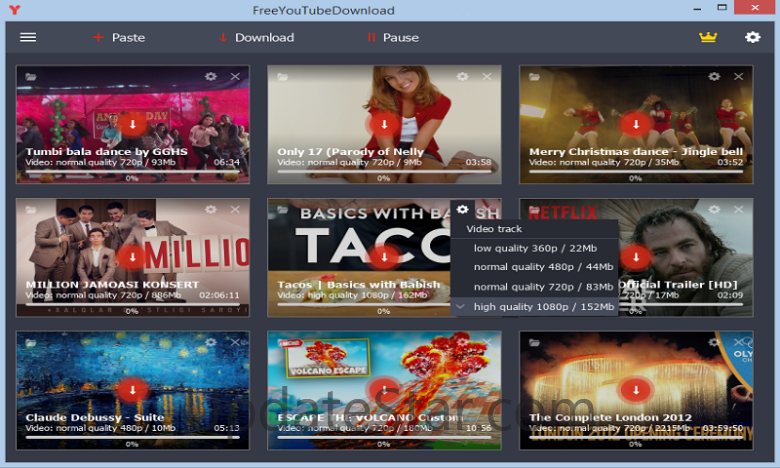Open the premium crown icon
The image size is (780, 468).
pos(707,37)
